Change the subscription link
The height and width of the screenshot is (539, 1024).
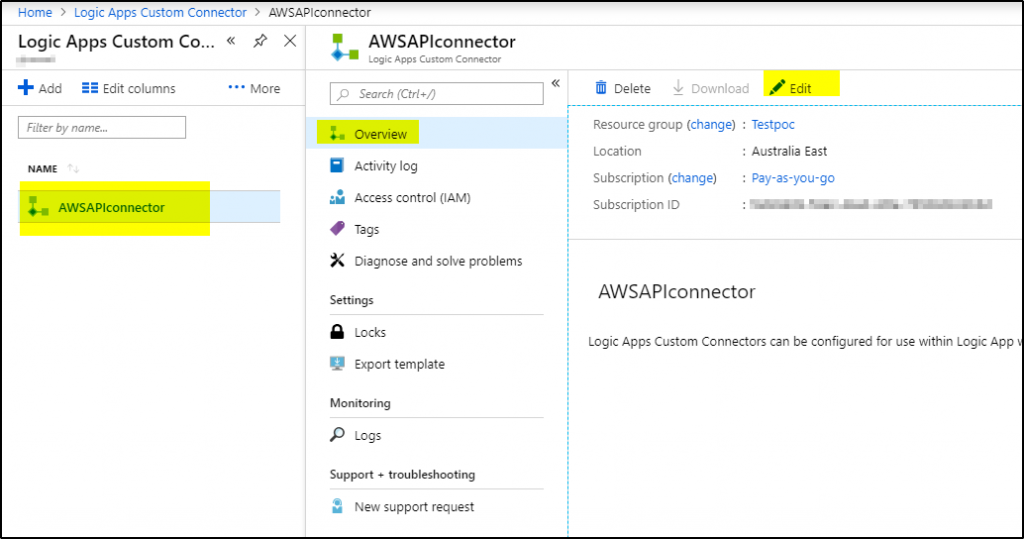(692, 178)
